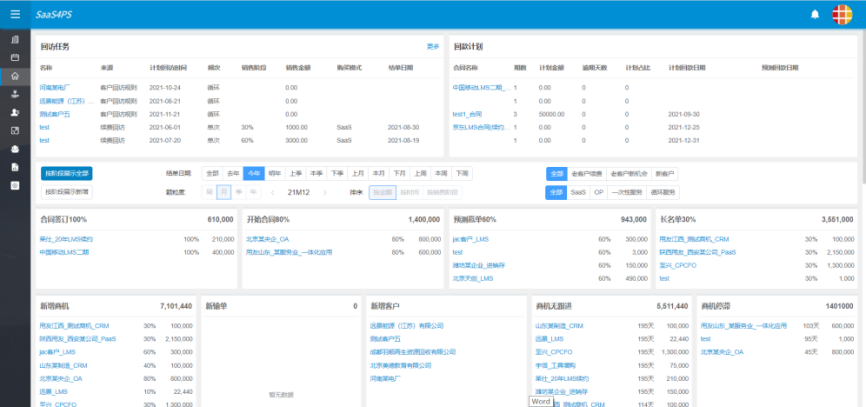
Task: Click the 按阶段展示新增 button
Action: pyautogui.click(x=67, y=192)
